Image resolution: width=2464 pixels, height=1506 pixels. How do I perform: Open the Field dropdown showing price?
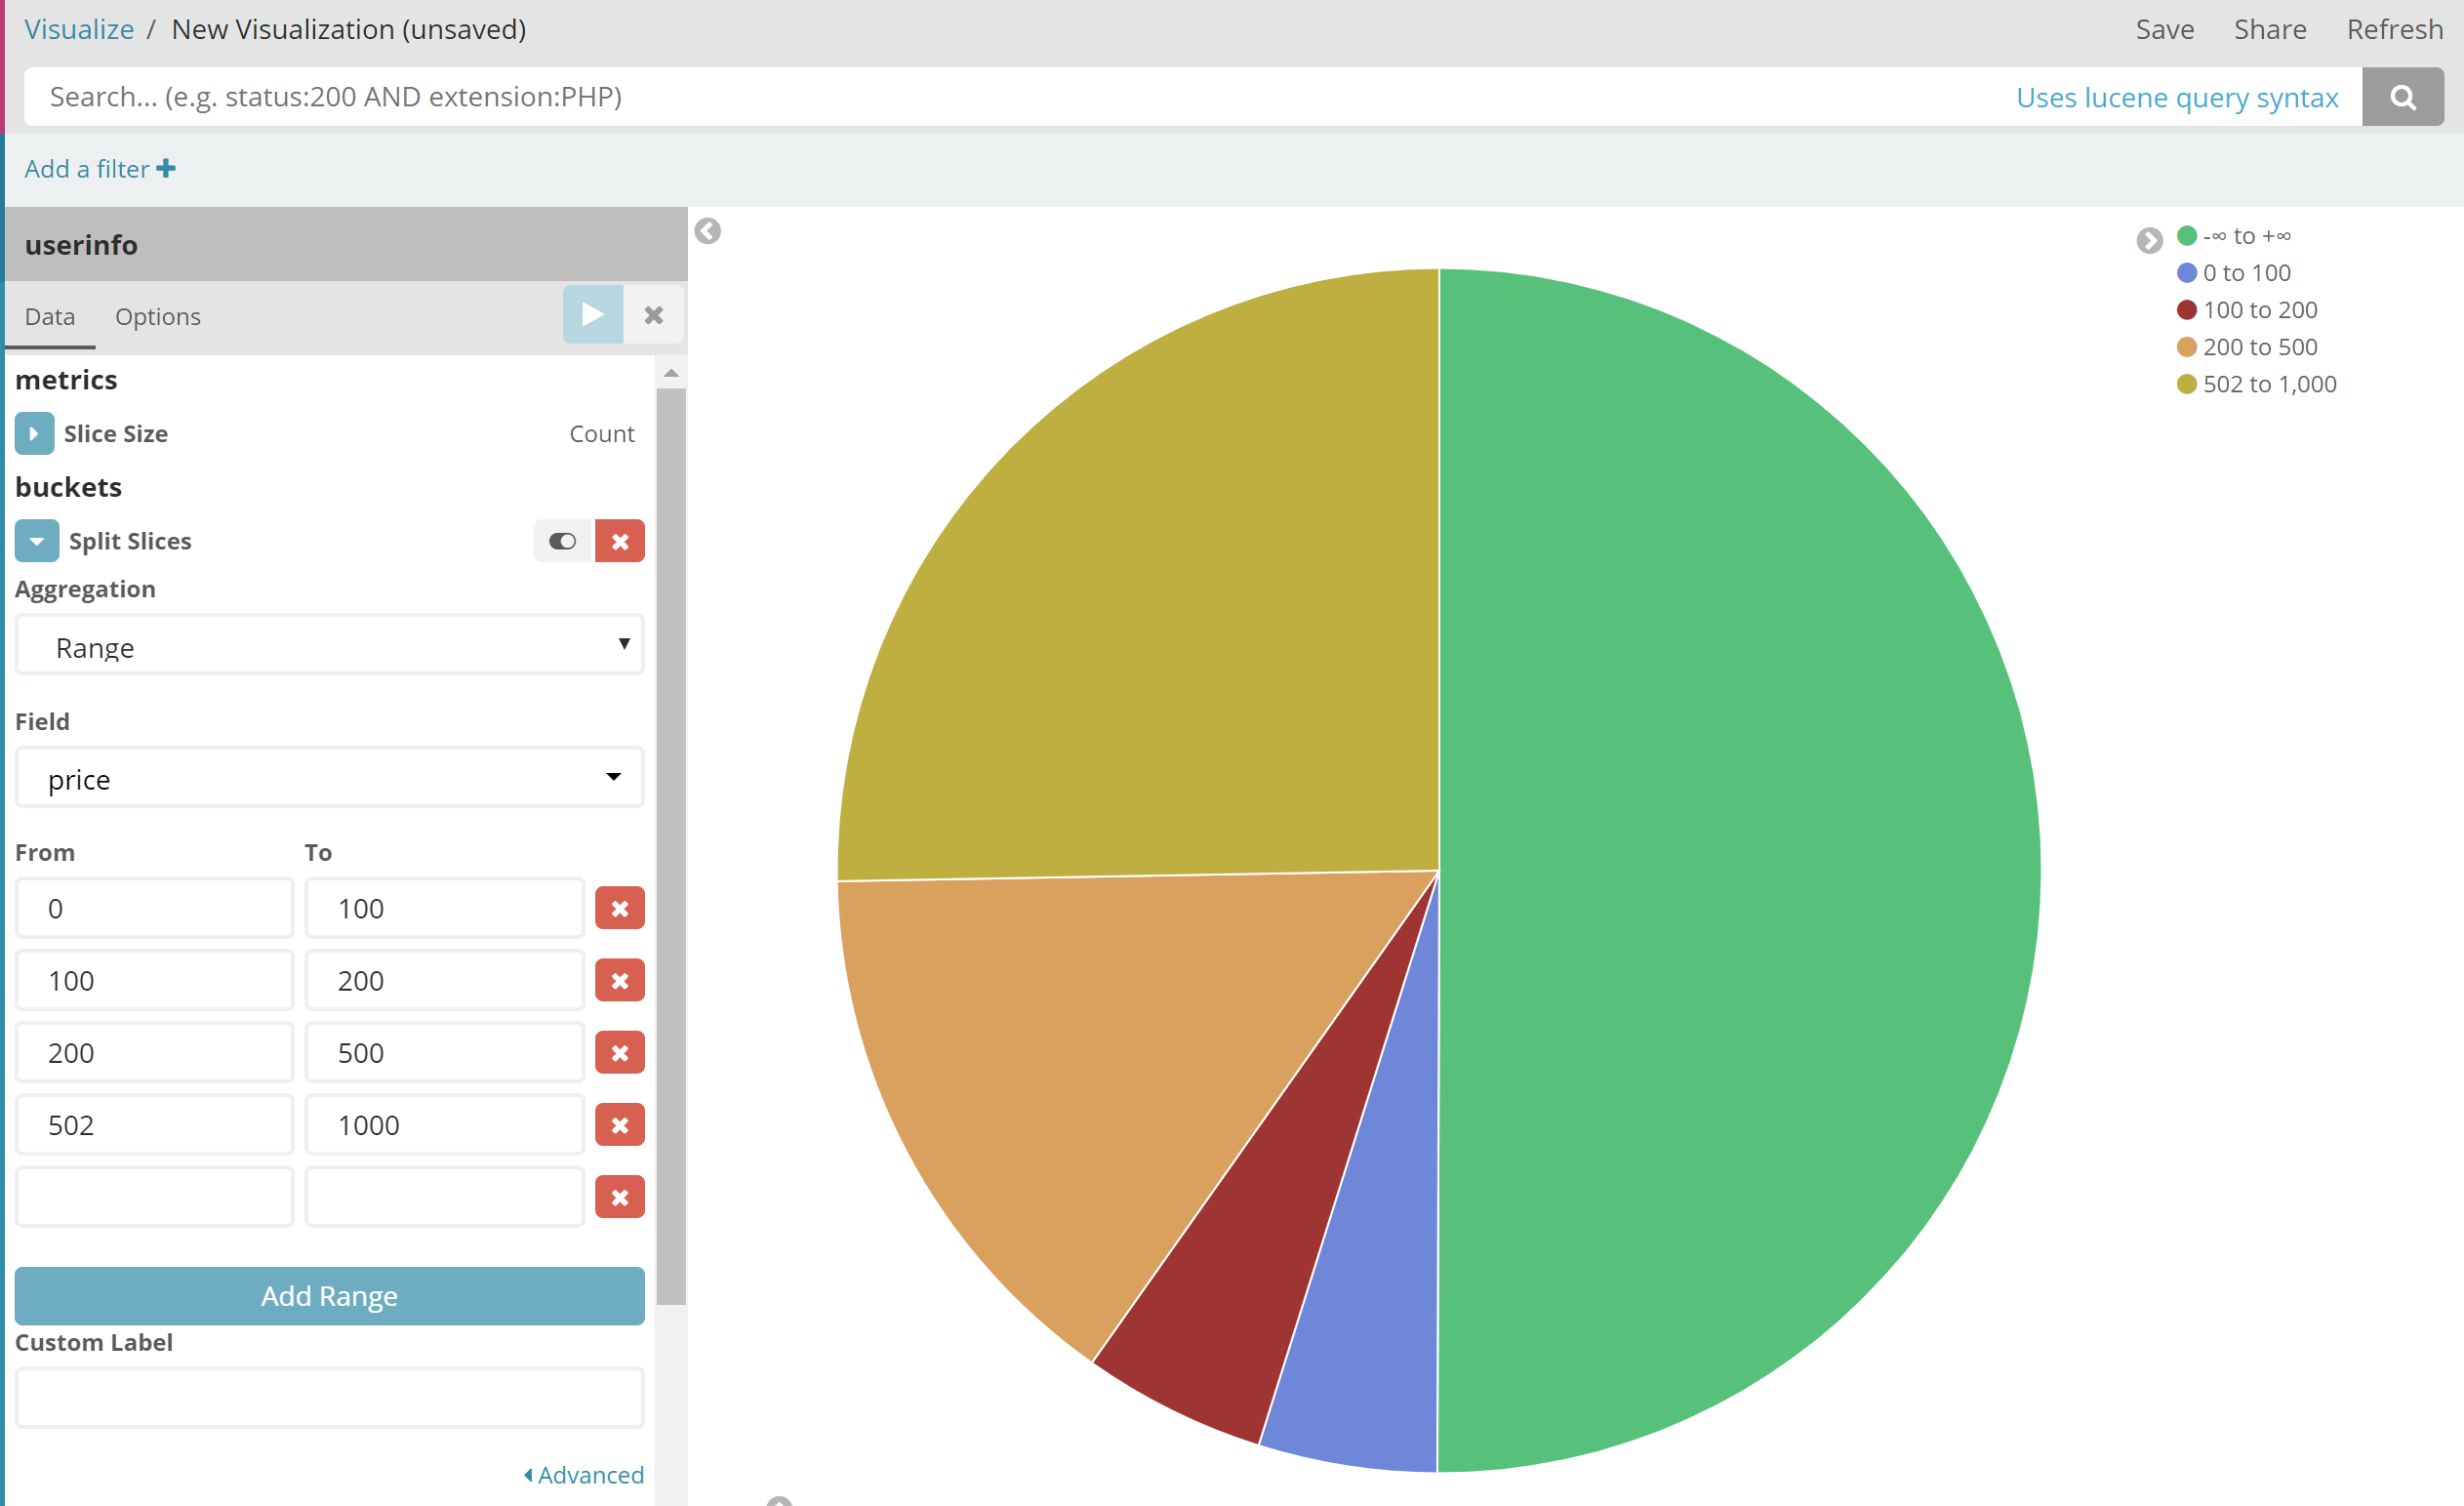point(329,777)
